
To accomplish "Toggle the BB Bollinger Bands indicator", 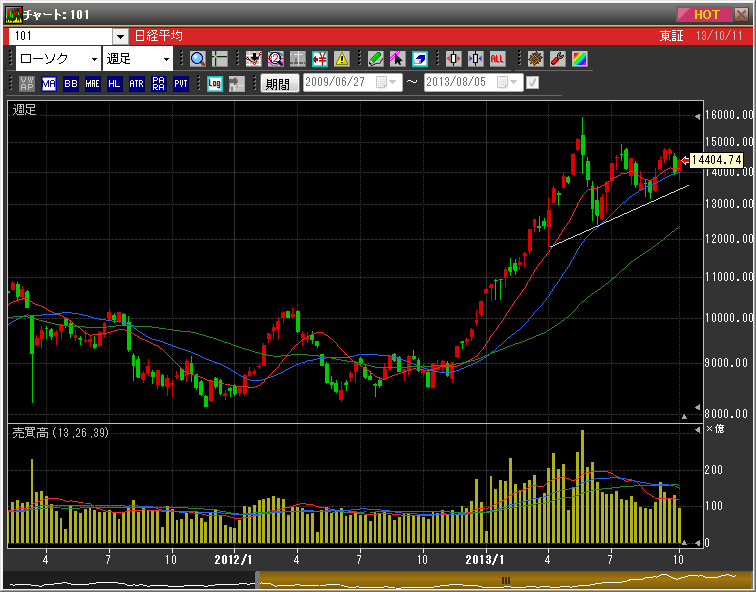I will click(x=70, y=84).
